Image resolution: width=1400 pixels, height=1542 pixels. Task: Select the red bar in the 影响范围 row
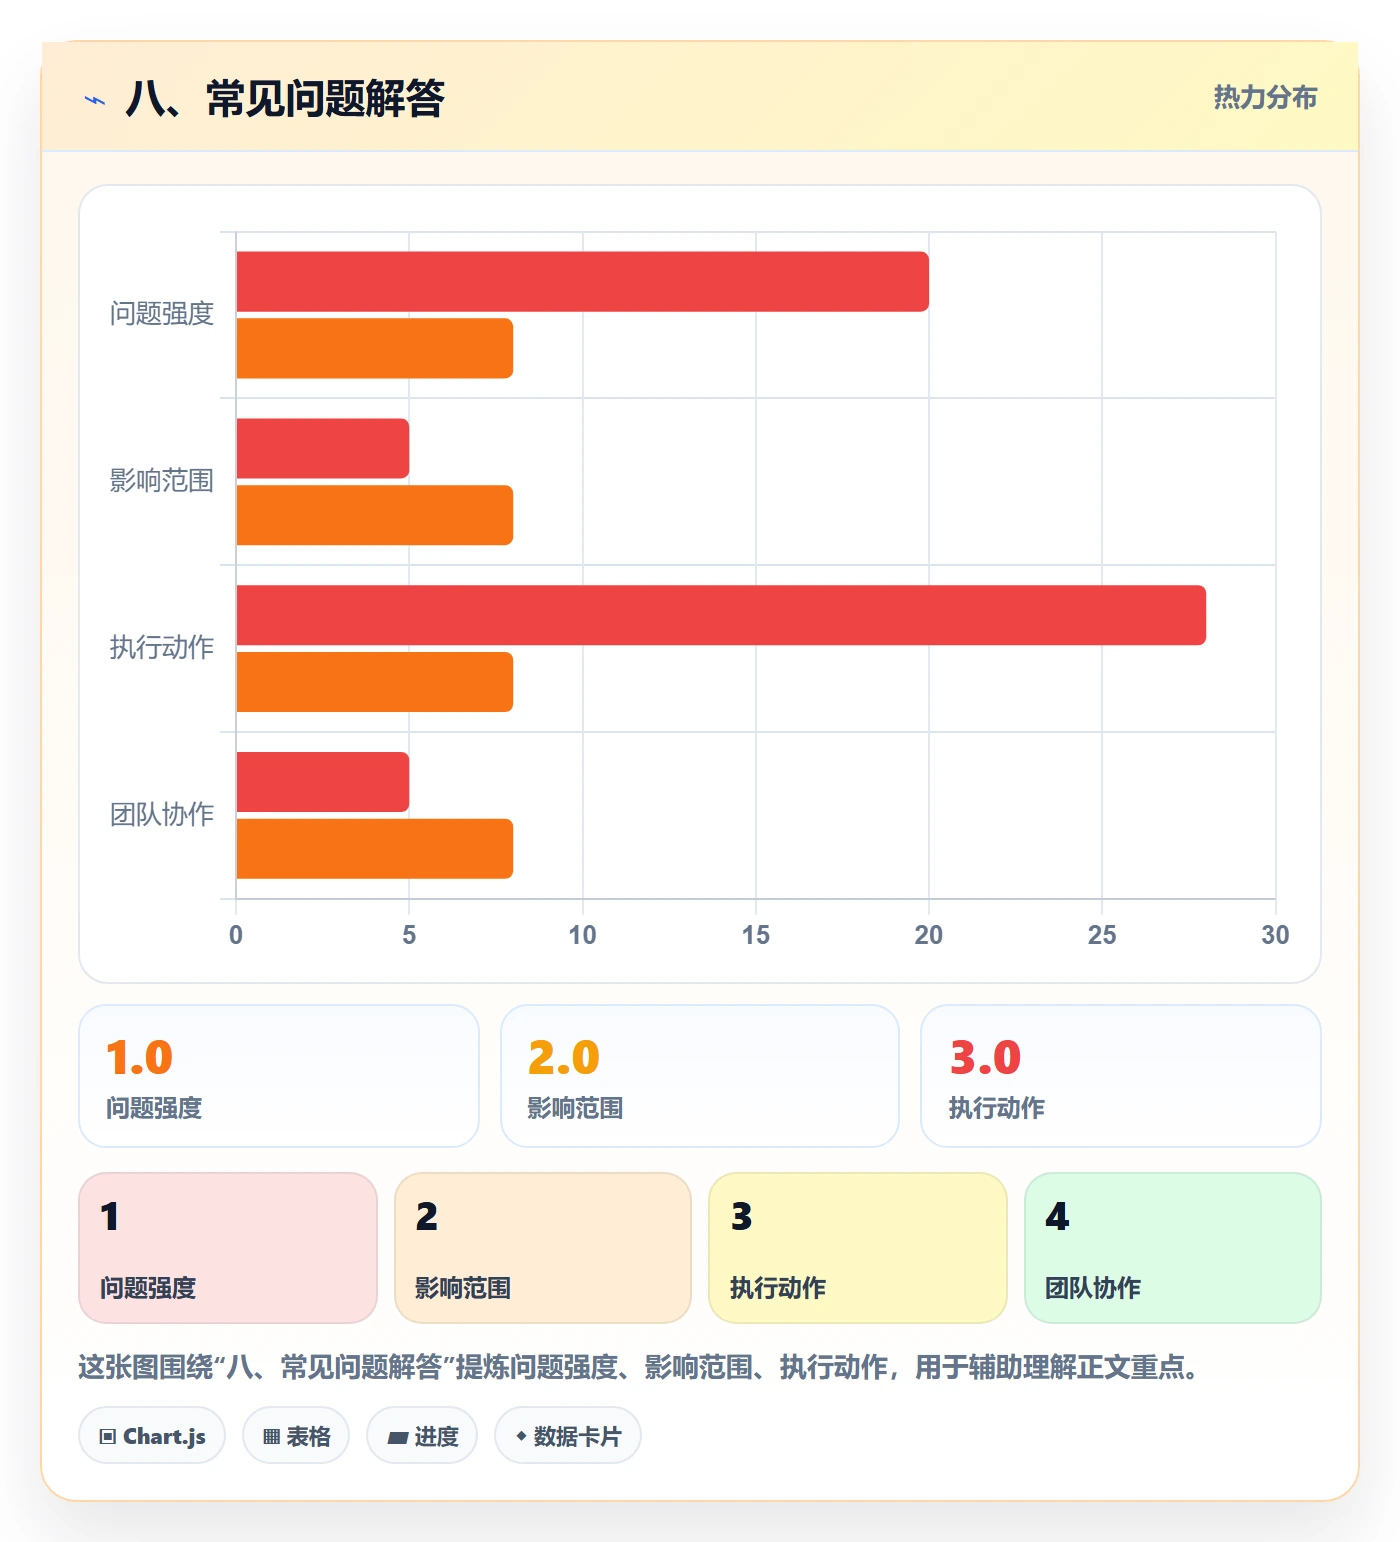click(x=323, y=449)
